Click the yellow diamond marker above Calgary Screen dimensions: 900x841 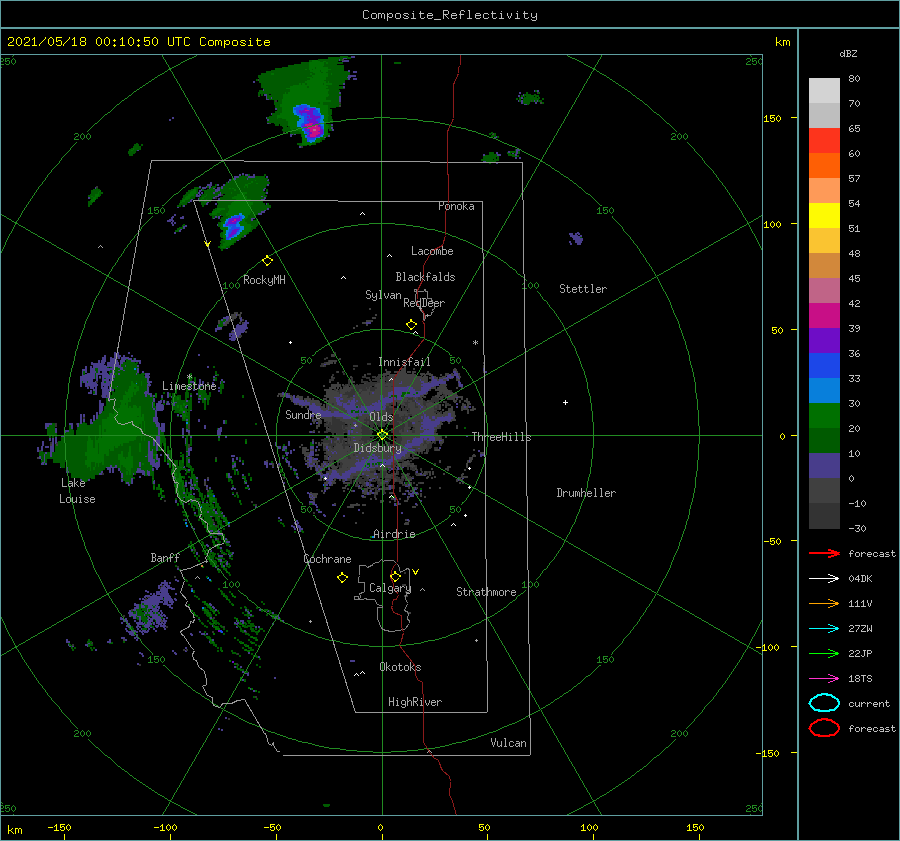pyautogui.click(x=395, y=576)
